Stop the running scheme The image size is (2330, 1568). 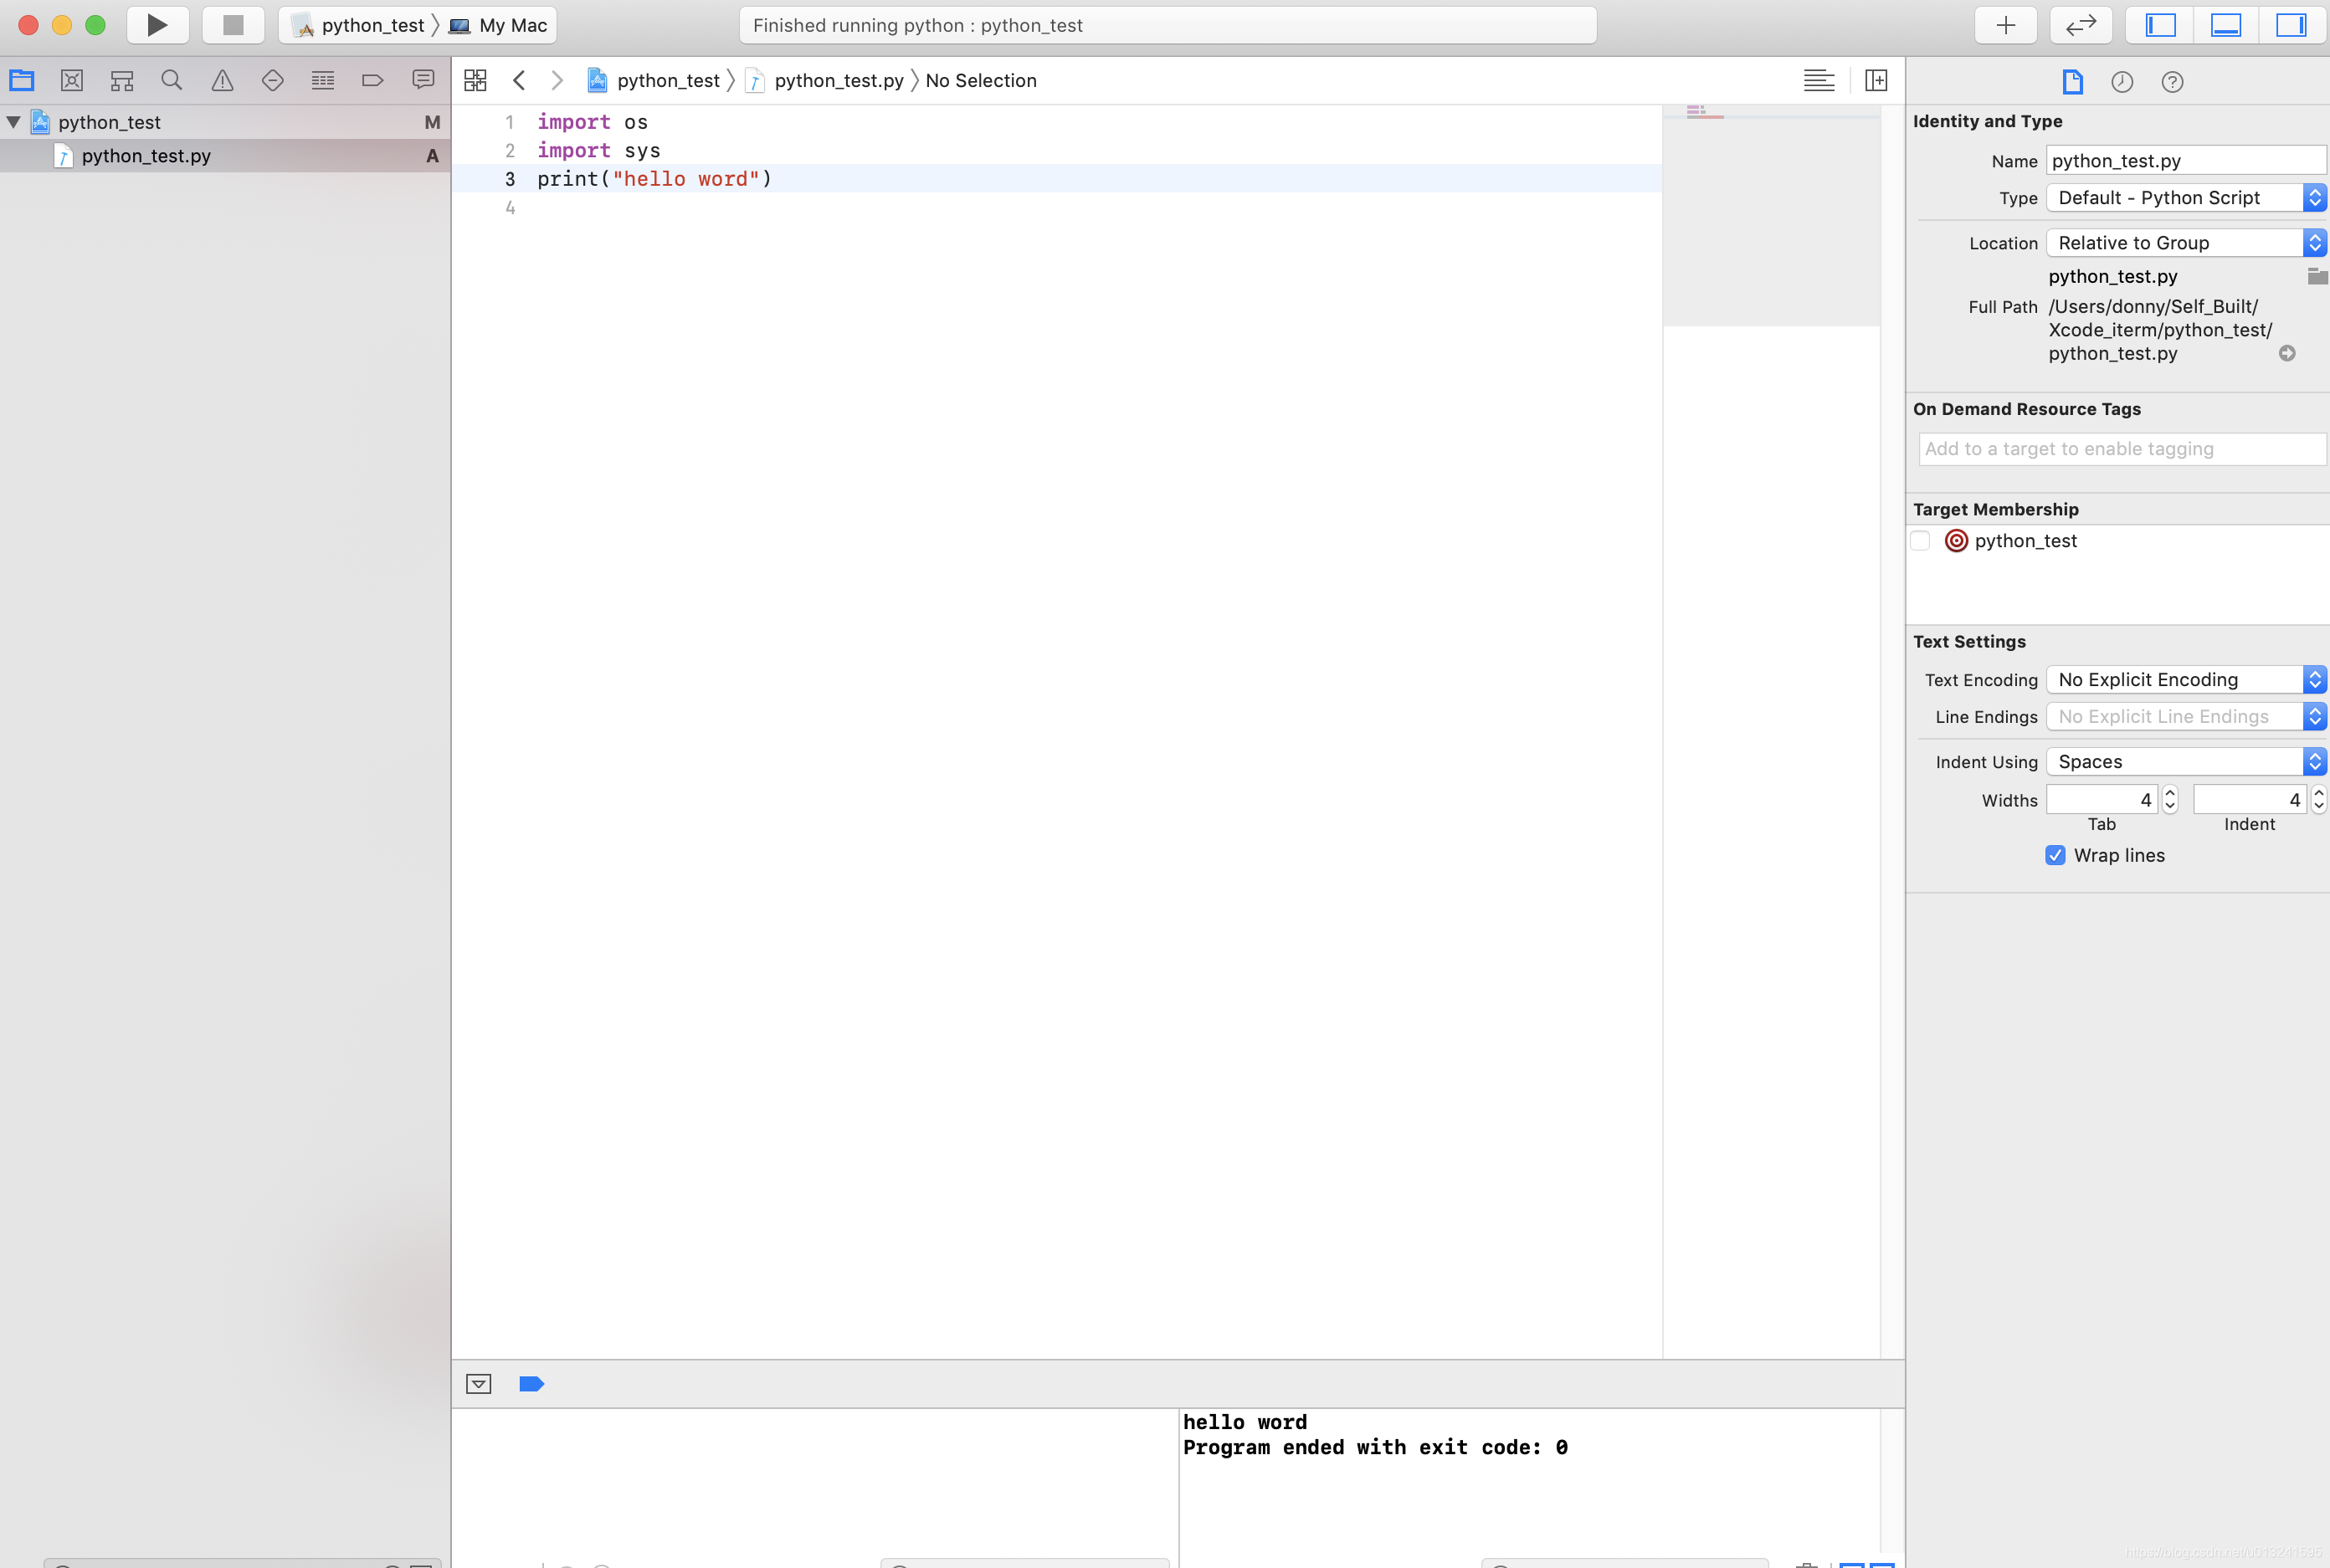click(x=232, y=24)
